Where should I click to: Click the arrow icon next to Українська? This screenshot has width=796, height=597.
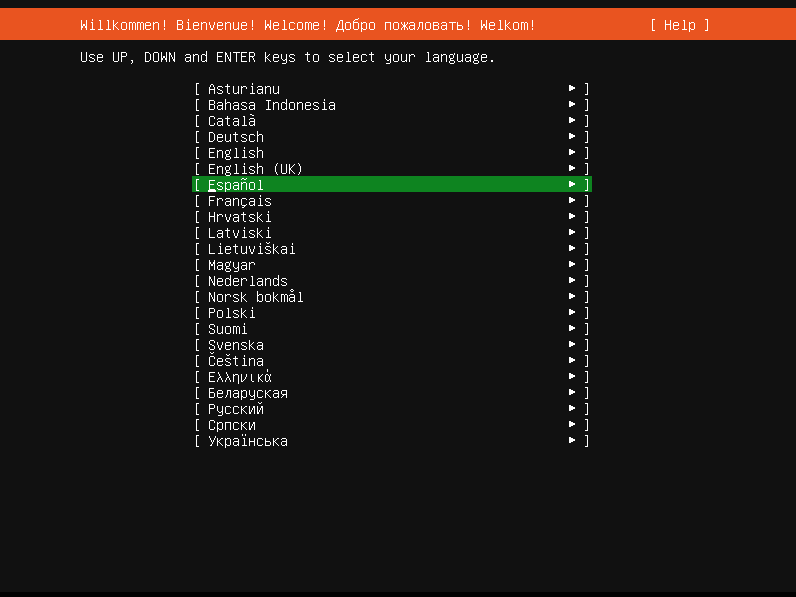click(x=572, y=441)
